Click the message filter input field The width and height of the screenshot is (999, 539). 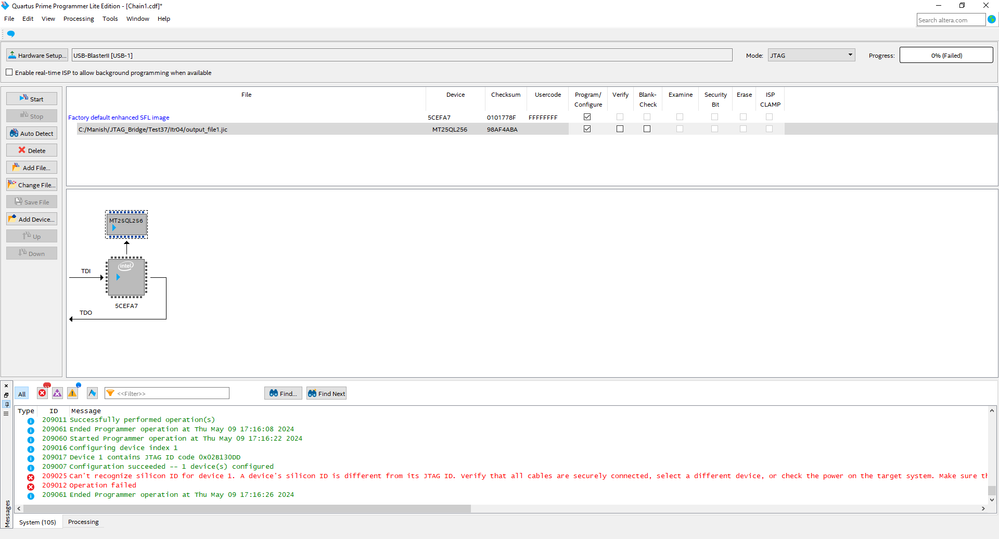[172, 394]
